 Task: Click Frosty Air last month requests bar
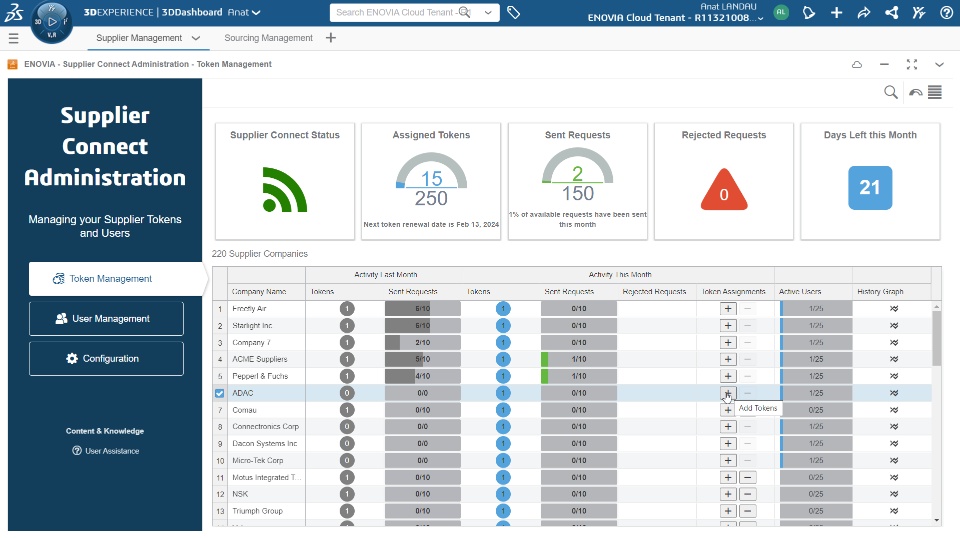coord(422,308)
